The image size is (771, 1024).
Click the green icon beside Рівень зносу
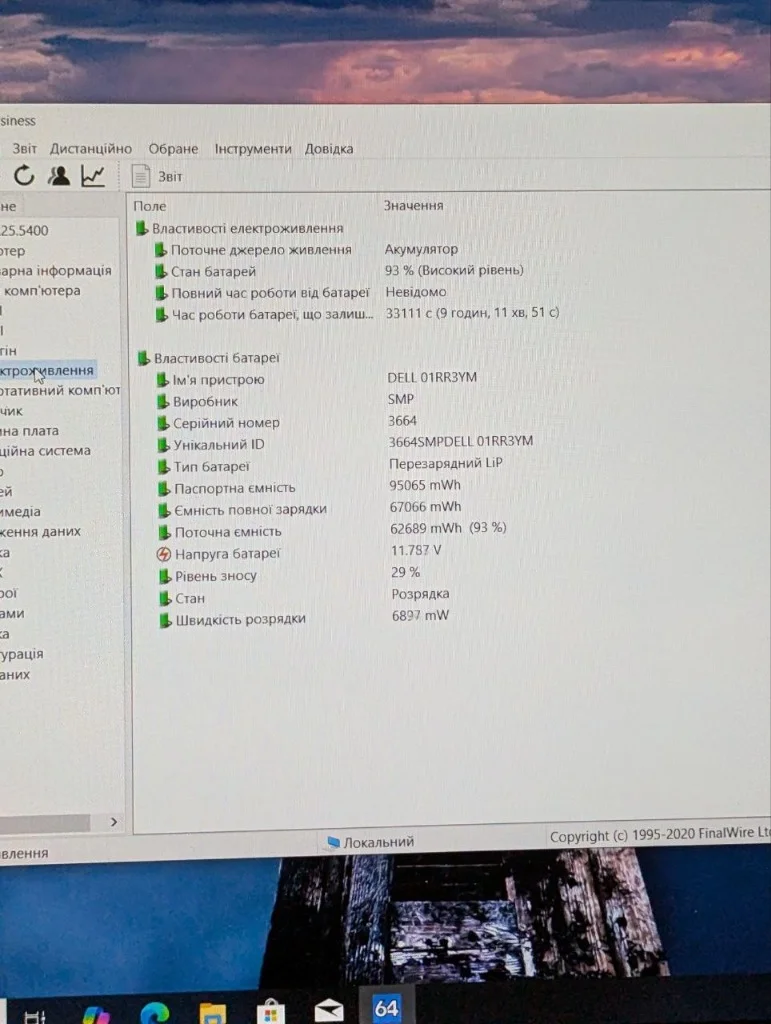[165, 576]
